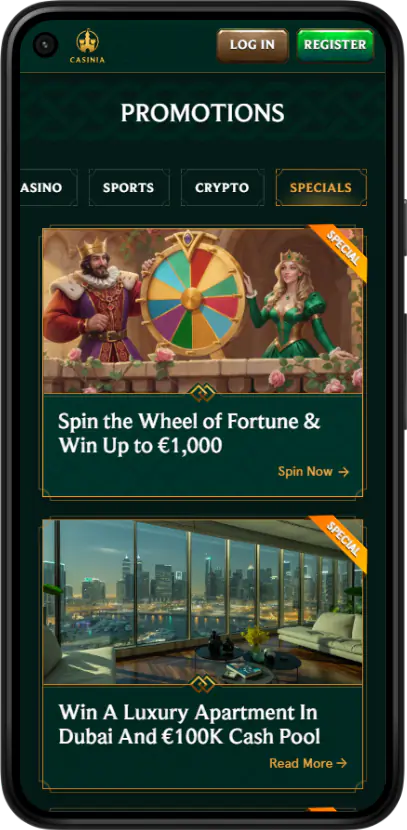Screen dimensions: 407x830
Task: Tap the green REGISTER button
Action: 335,45
